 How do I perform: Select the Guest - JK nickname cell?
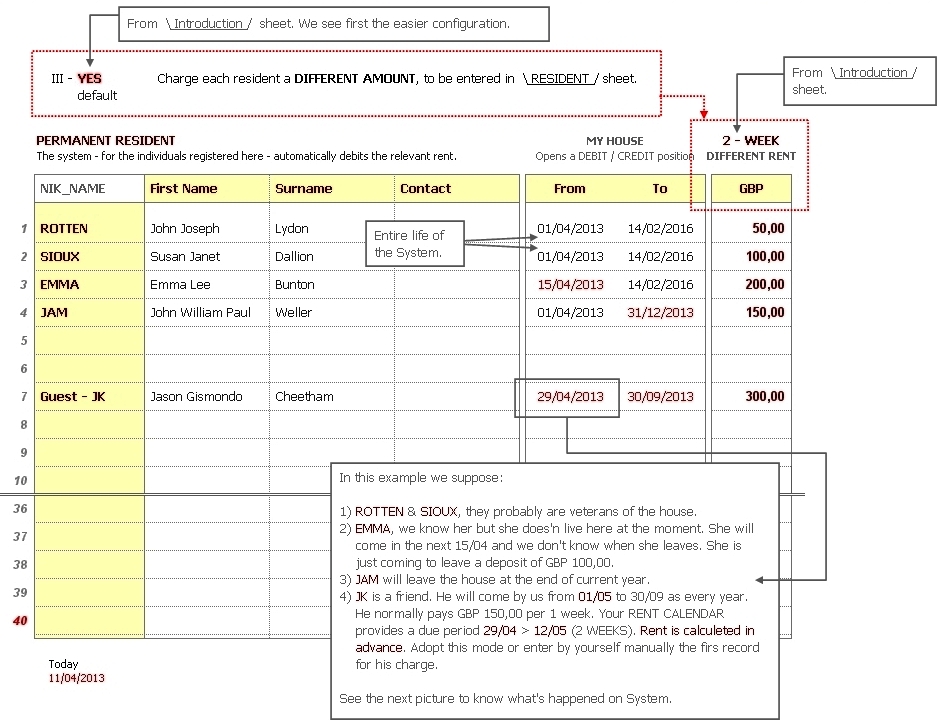point(89,396)
